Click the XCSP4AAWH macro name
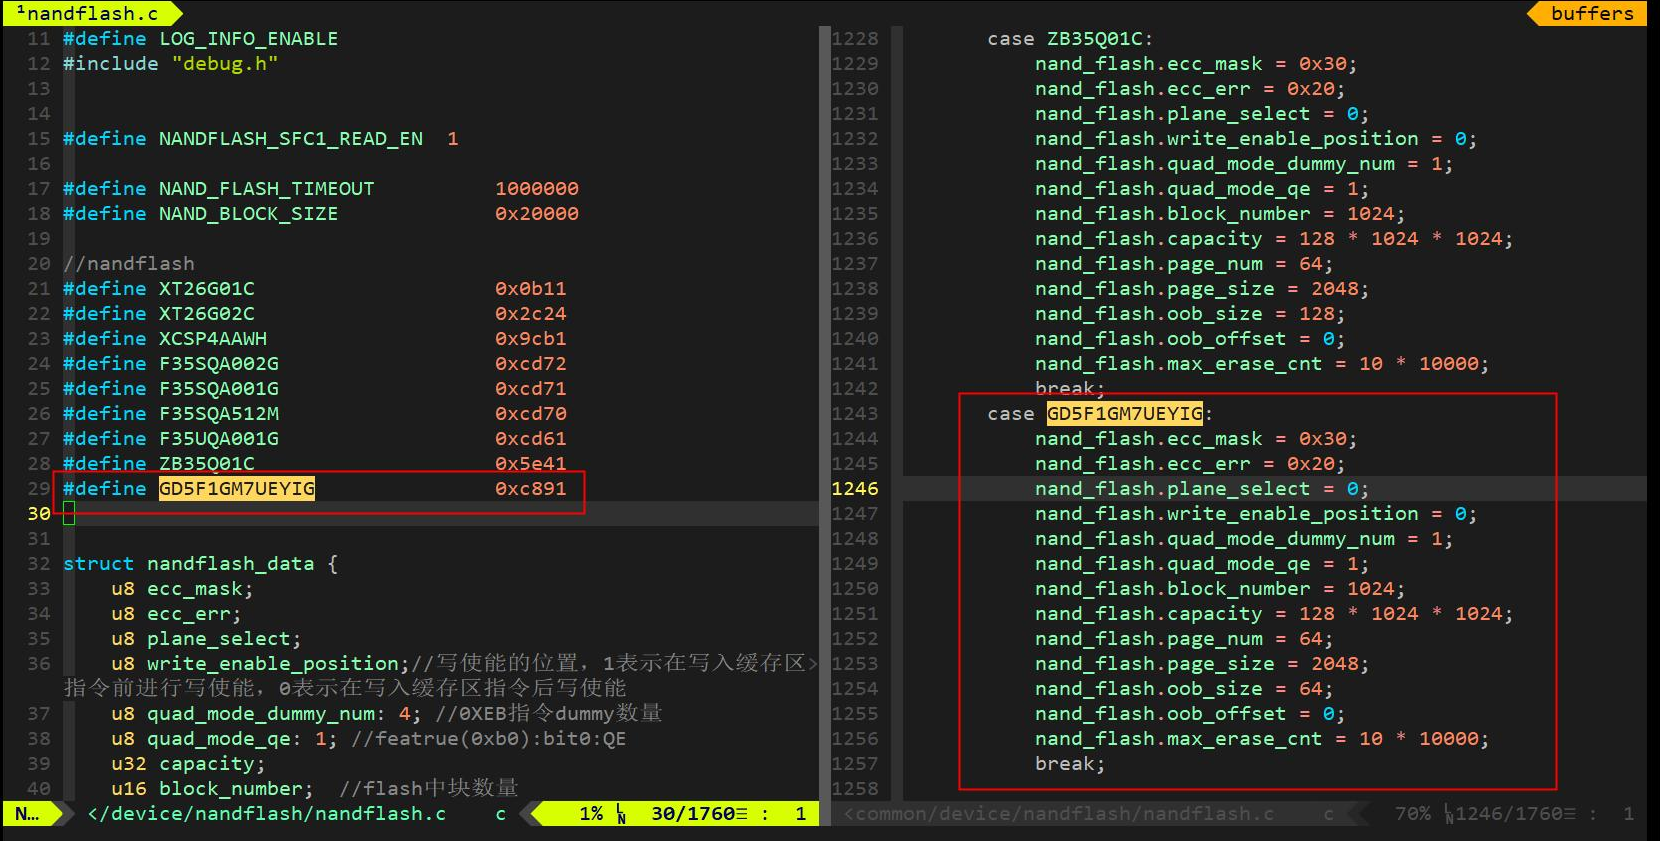 (213, 339)
